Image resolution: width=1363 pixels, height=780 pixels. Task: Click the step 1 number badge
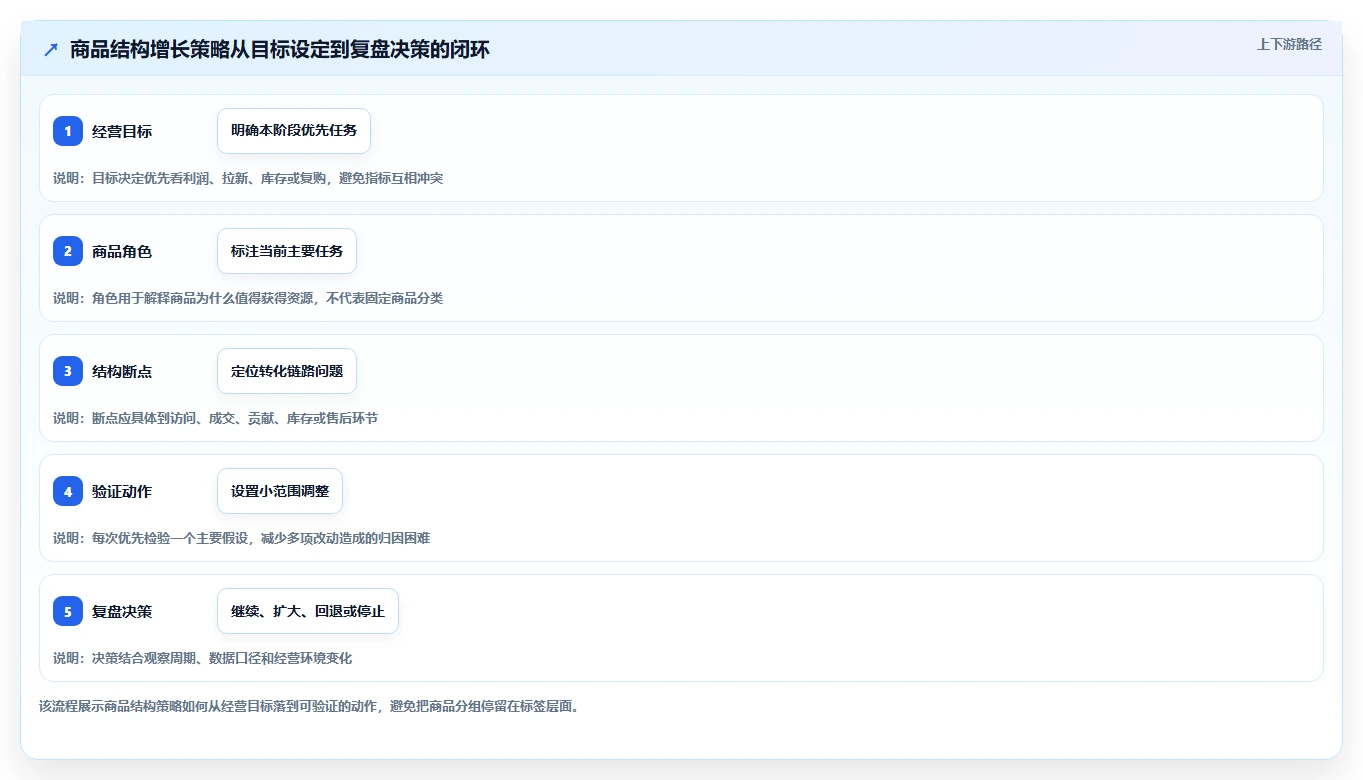coord(68,131)
